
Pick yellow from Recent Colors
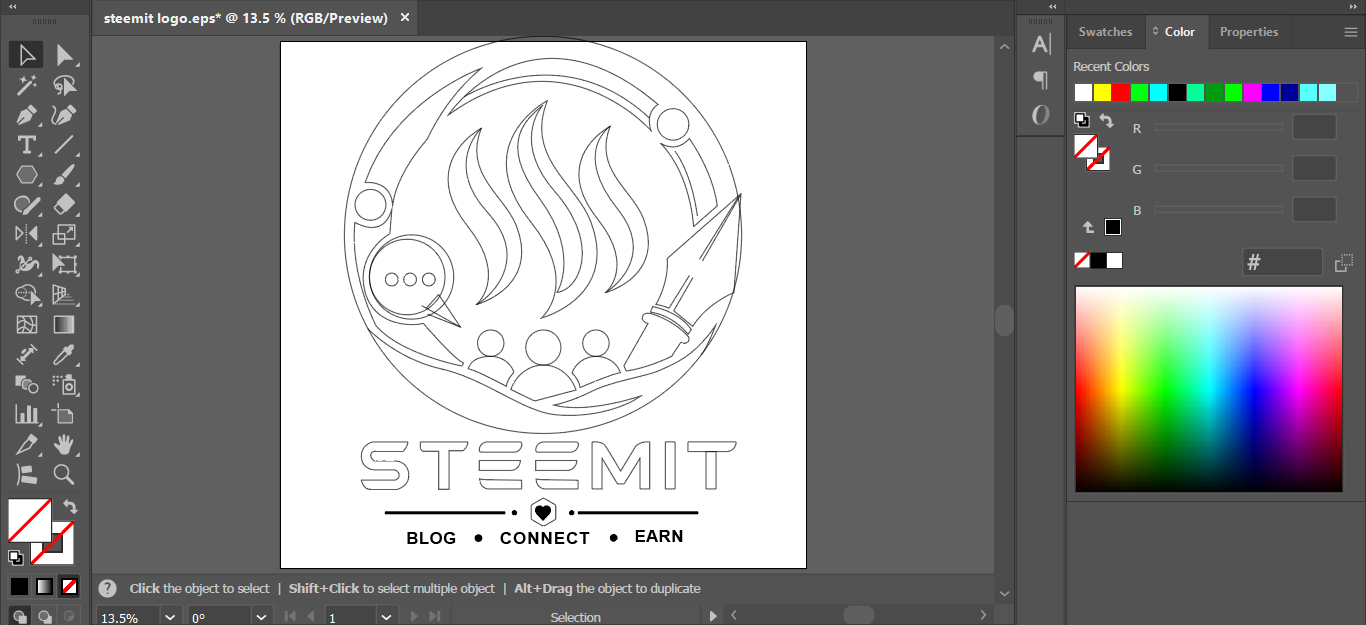coord(1102,93)
